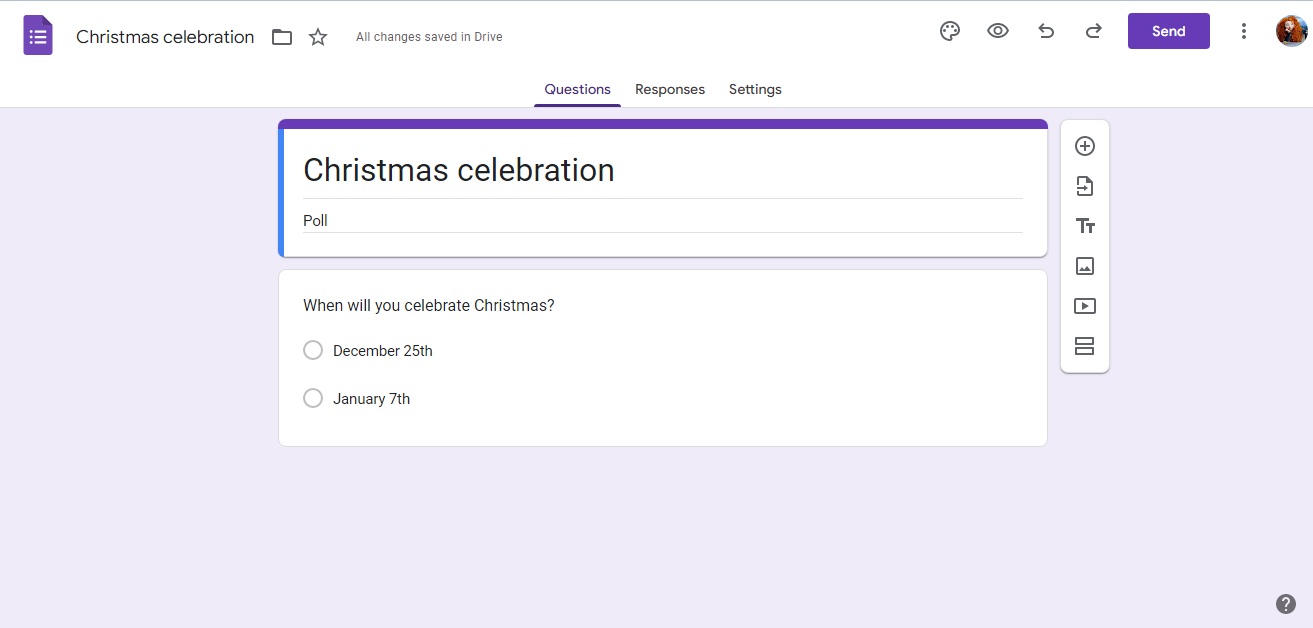Open the three-dot More options menu
Viewport: 1313px width, 628px height.
(x=1244, y=31)
